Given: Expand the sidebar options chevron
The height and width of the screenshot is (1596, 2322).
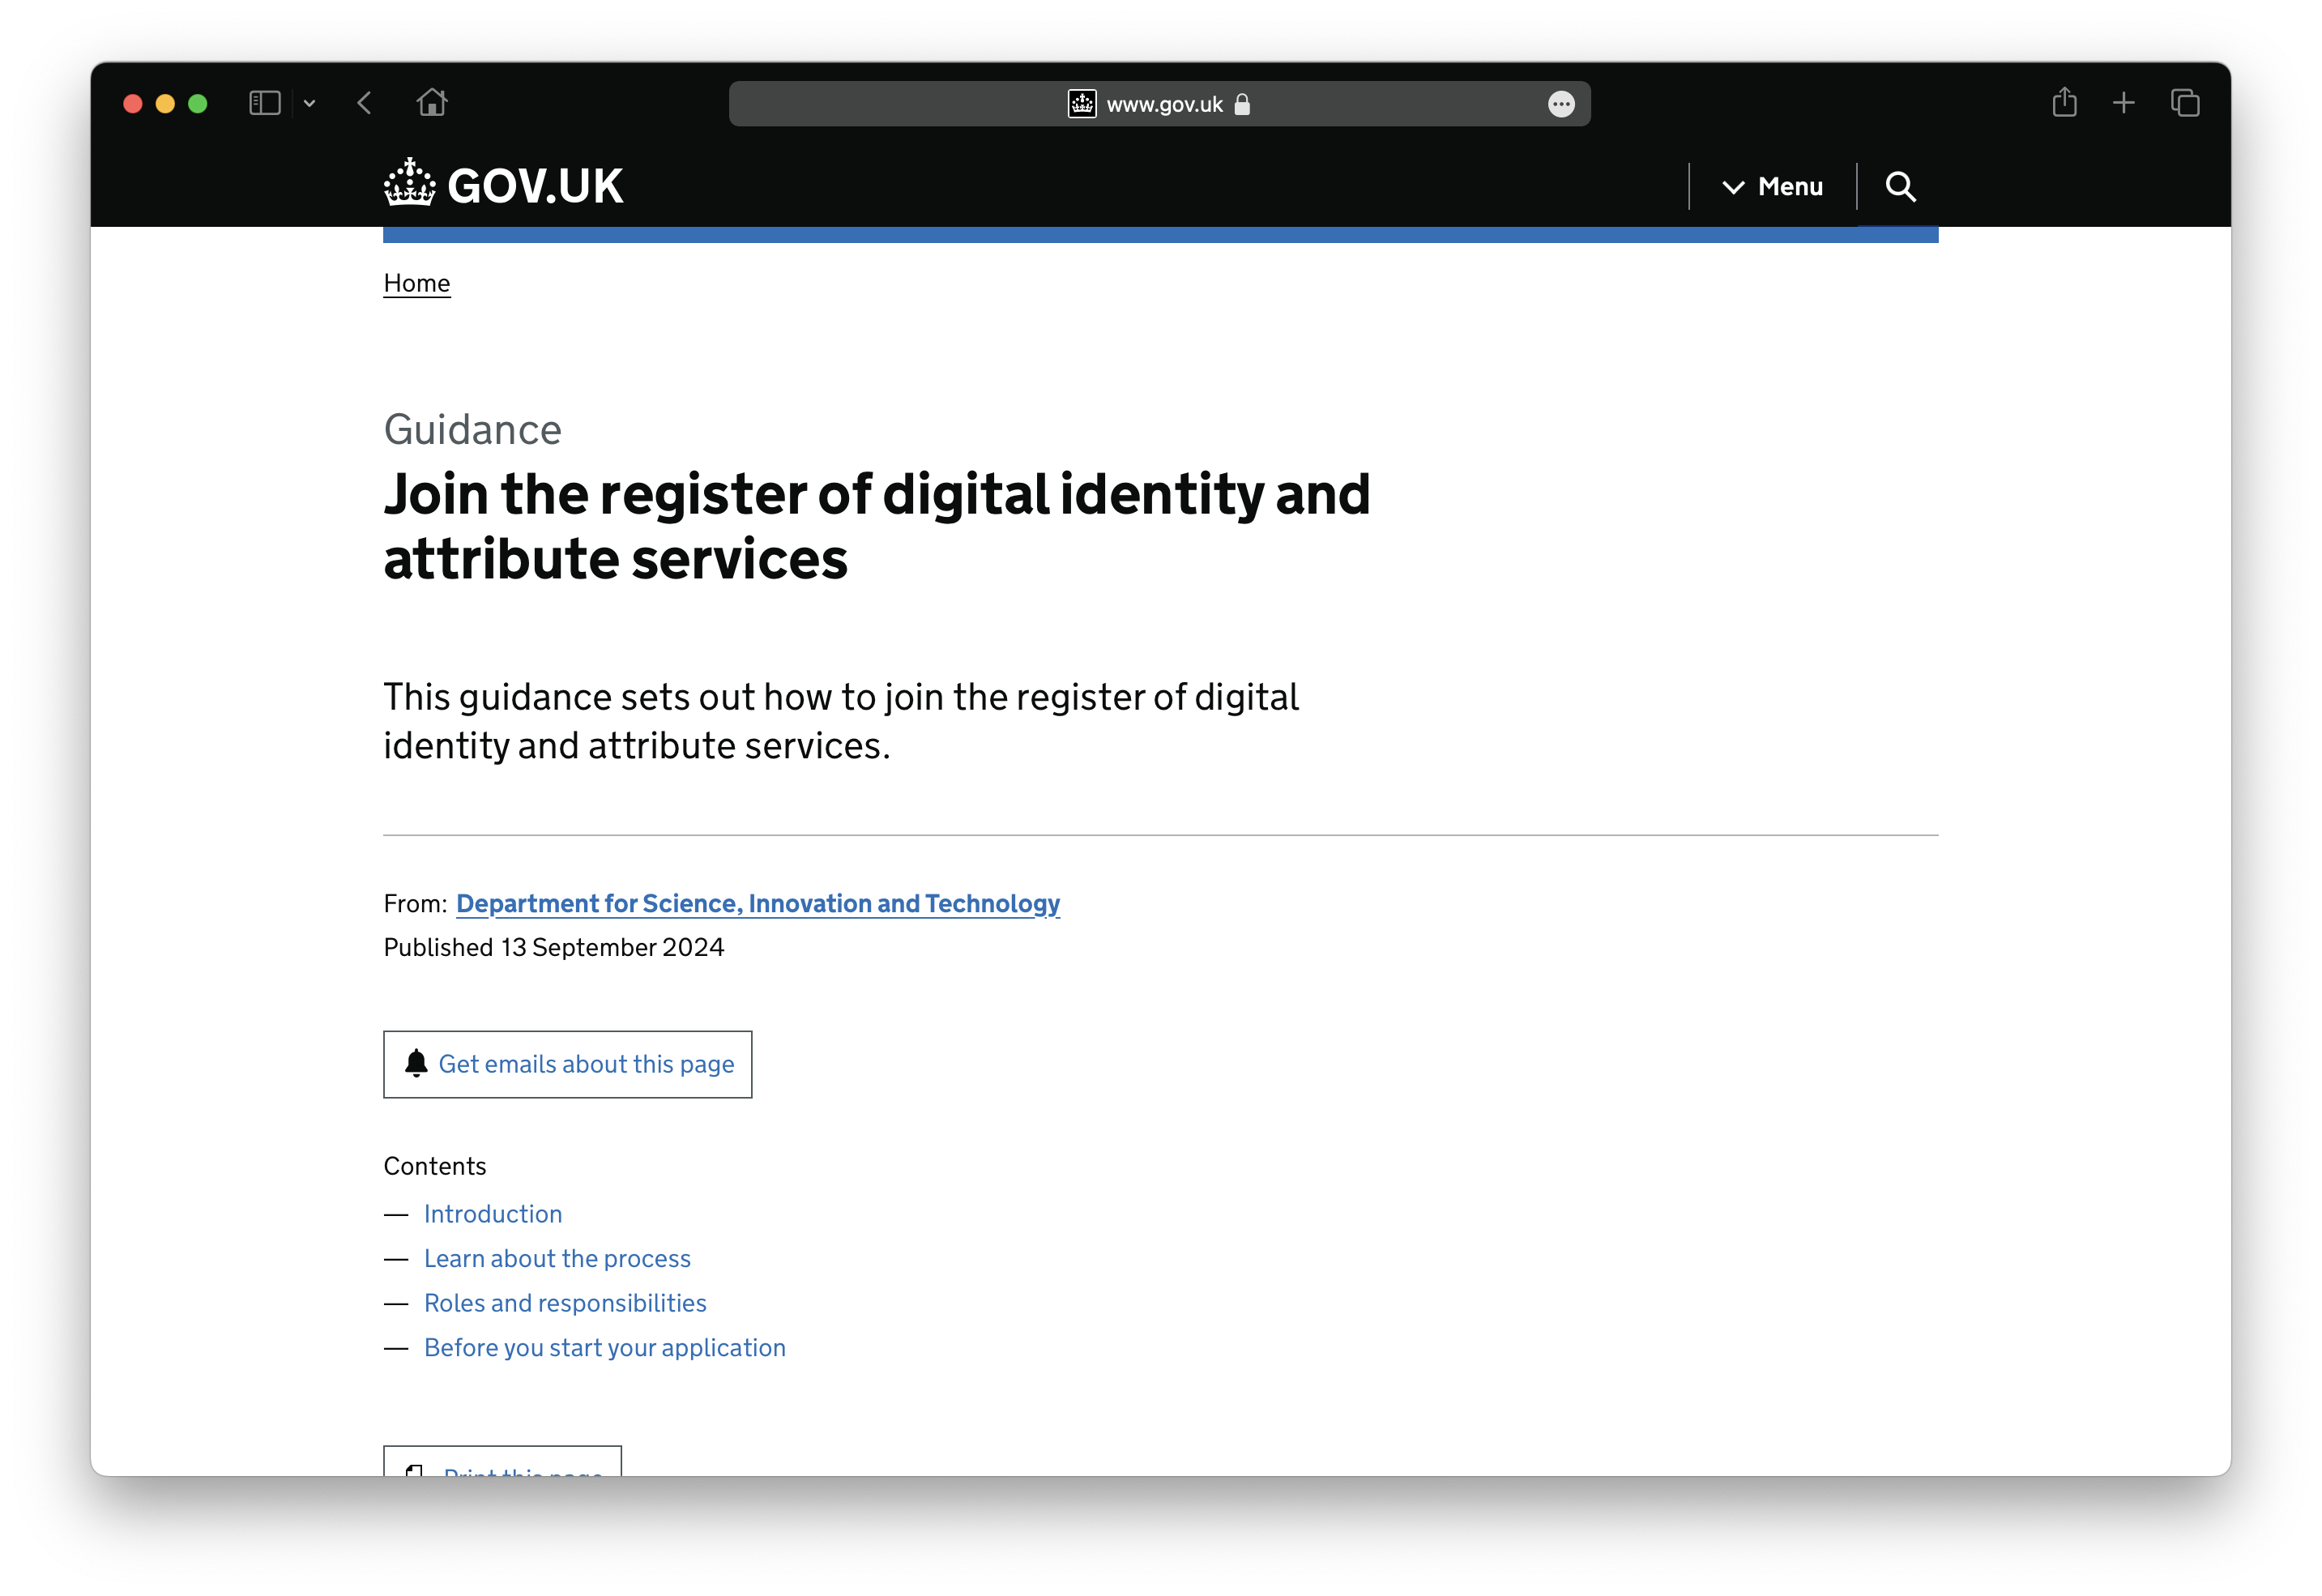Looking at the screenshot, I should (310, 103).
